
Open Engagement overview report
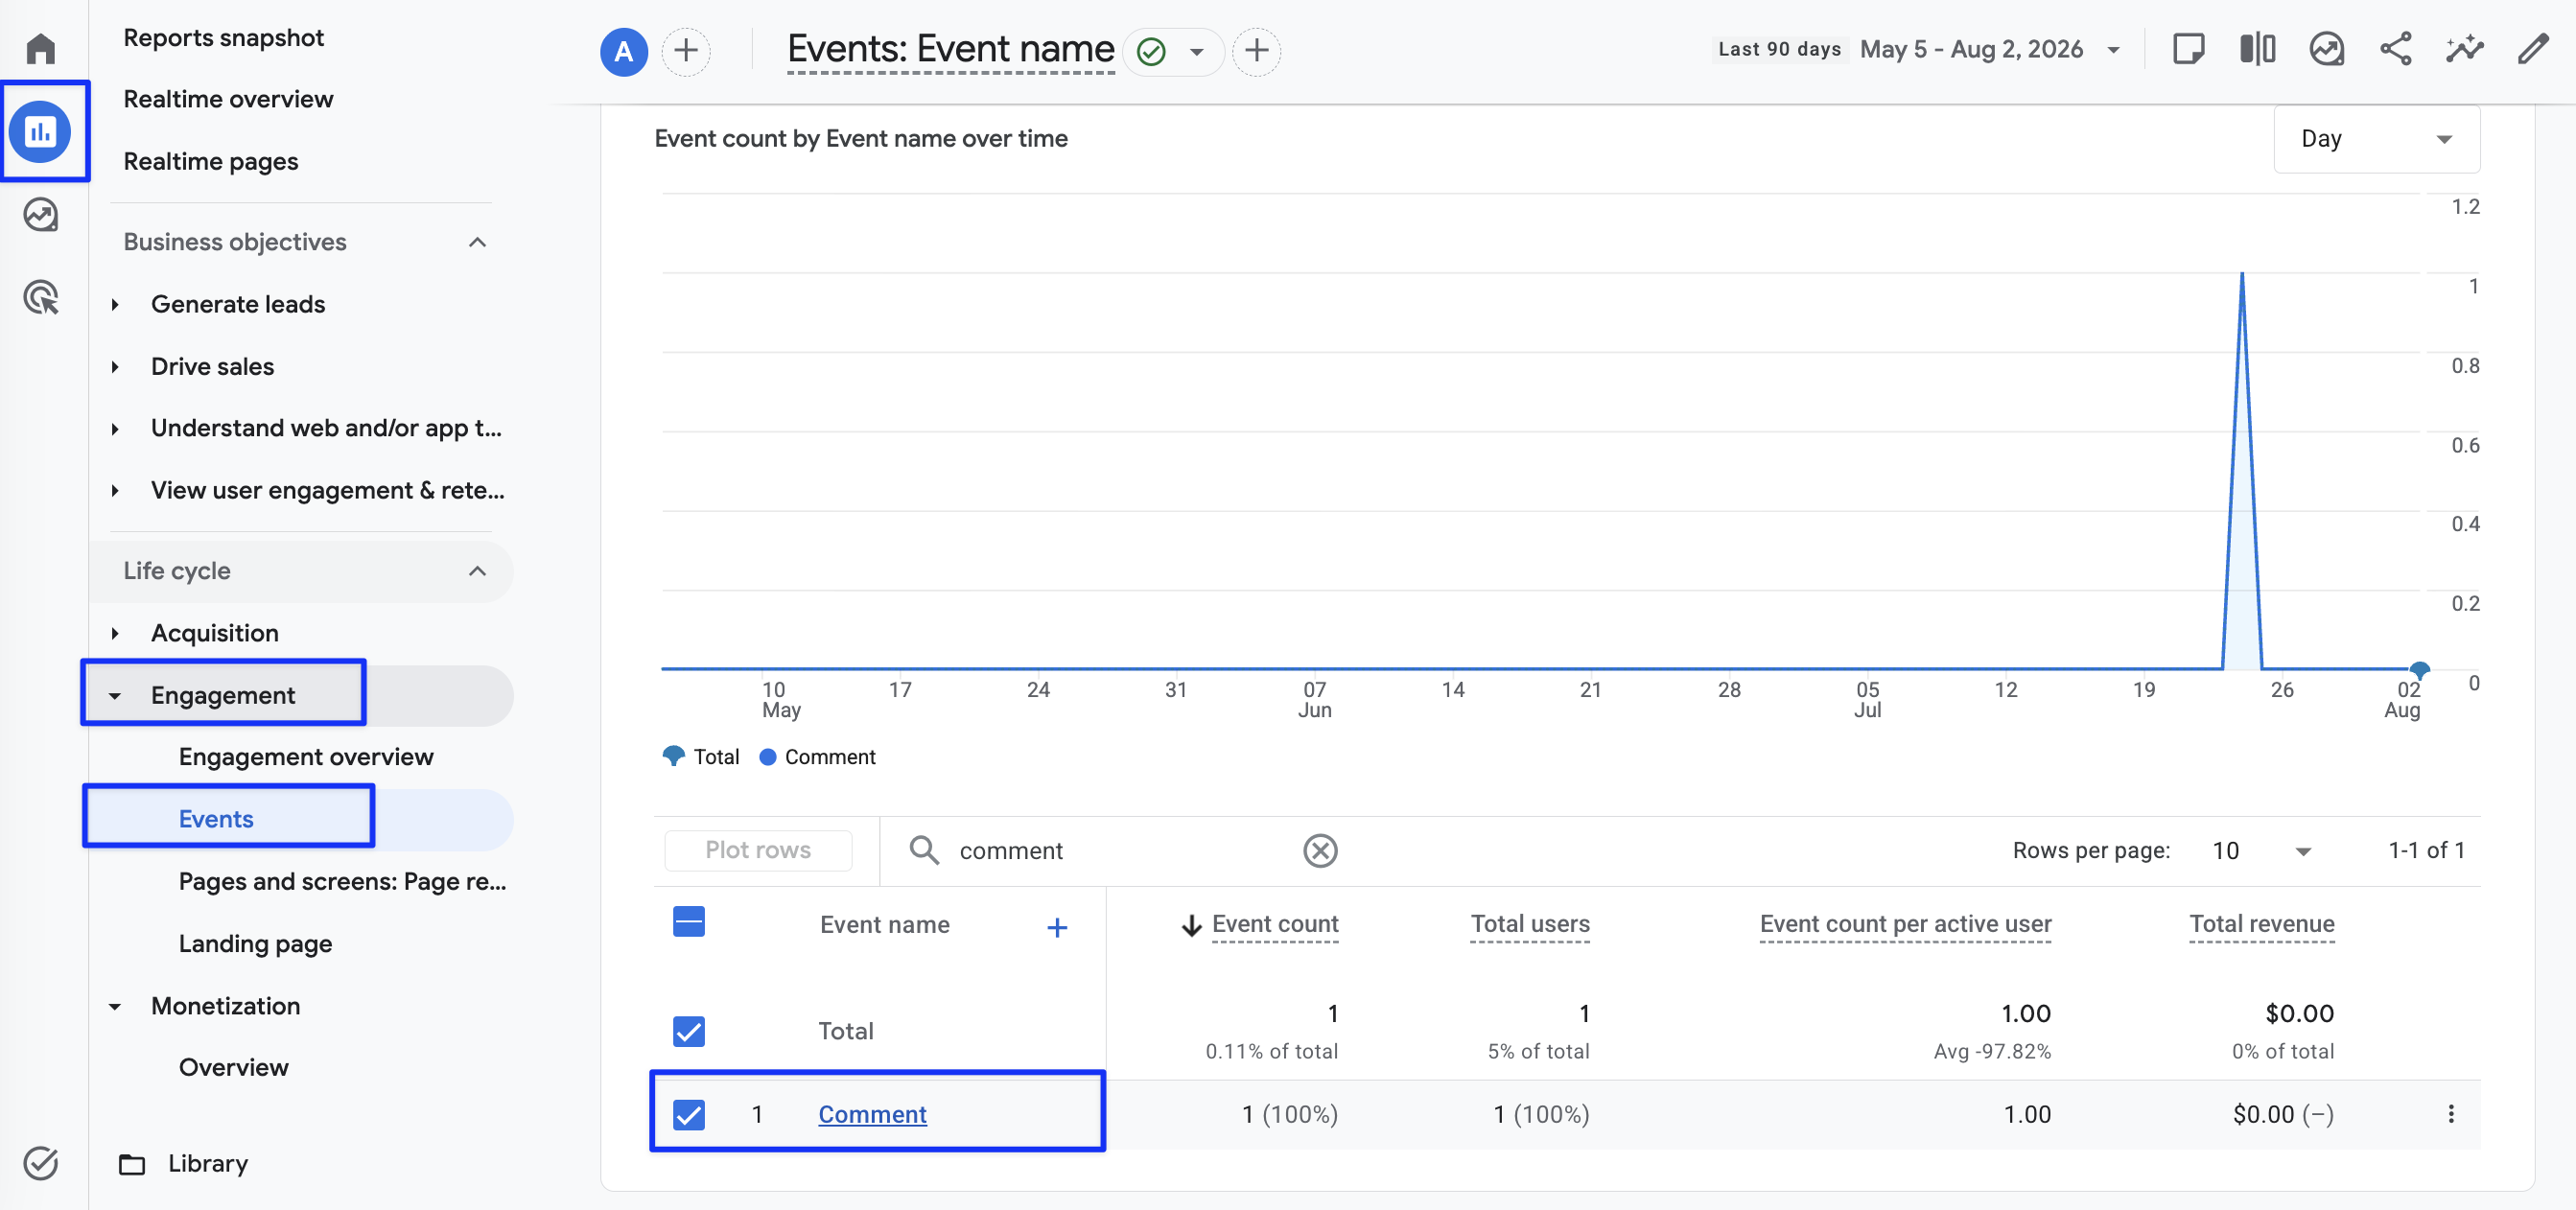(x=306, y=757)
